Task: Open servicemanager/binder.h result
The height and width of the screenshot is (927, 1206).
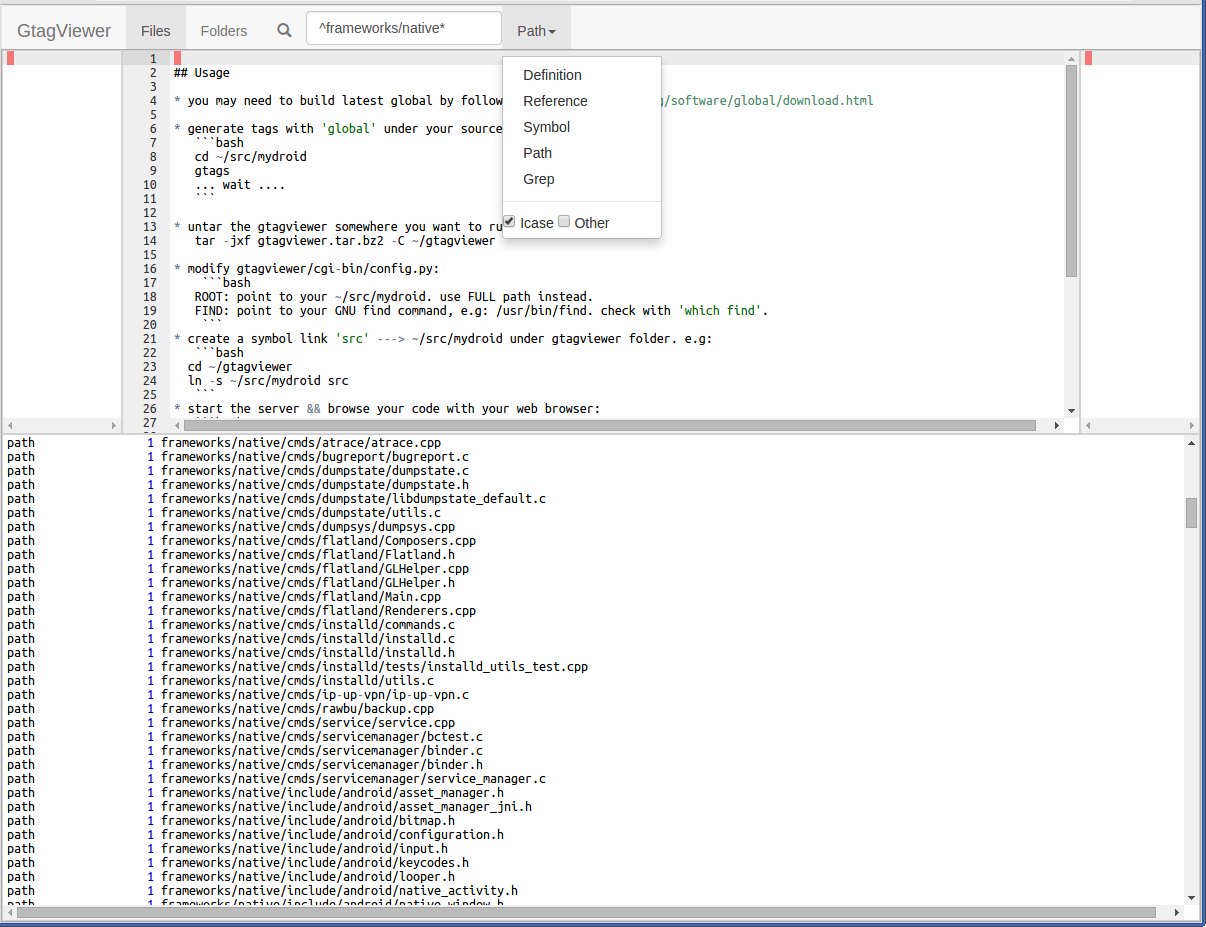Action: [x=322, y=764]
